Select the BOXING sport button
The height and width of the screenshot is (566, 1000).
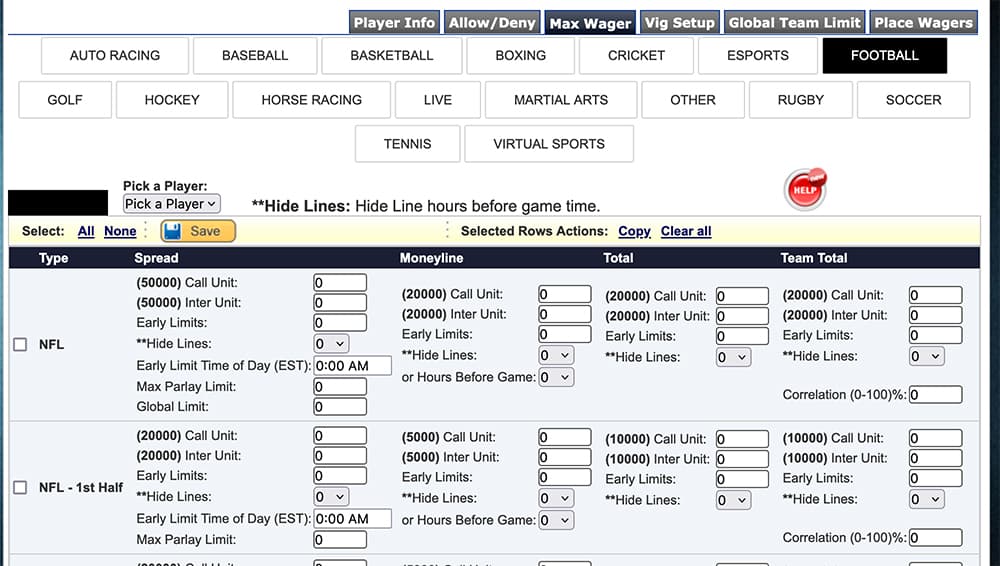520,56
